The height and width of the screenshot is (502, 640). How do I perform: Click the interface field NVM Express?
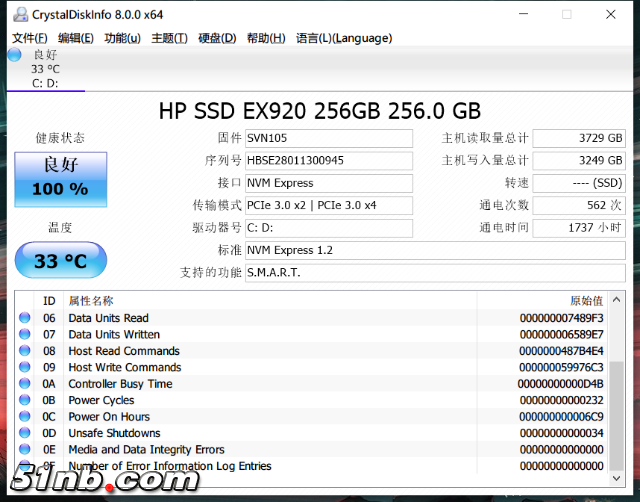click(x=329, y=183)
